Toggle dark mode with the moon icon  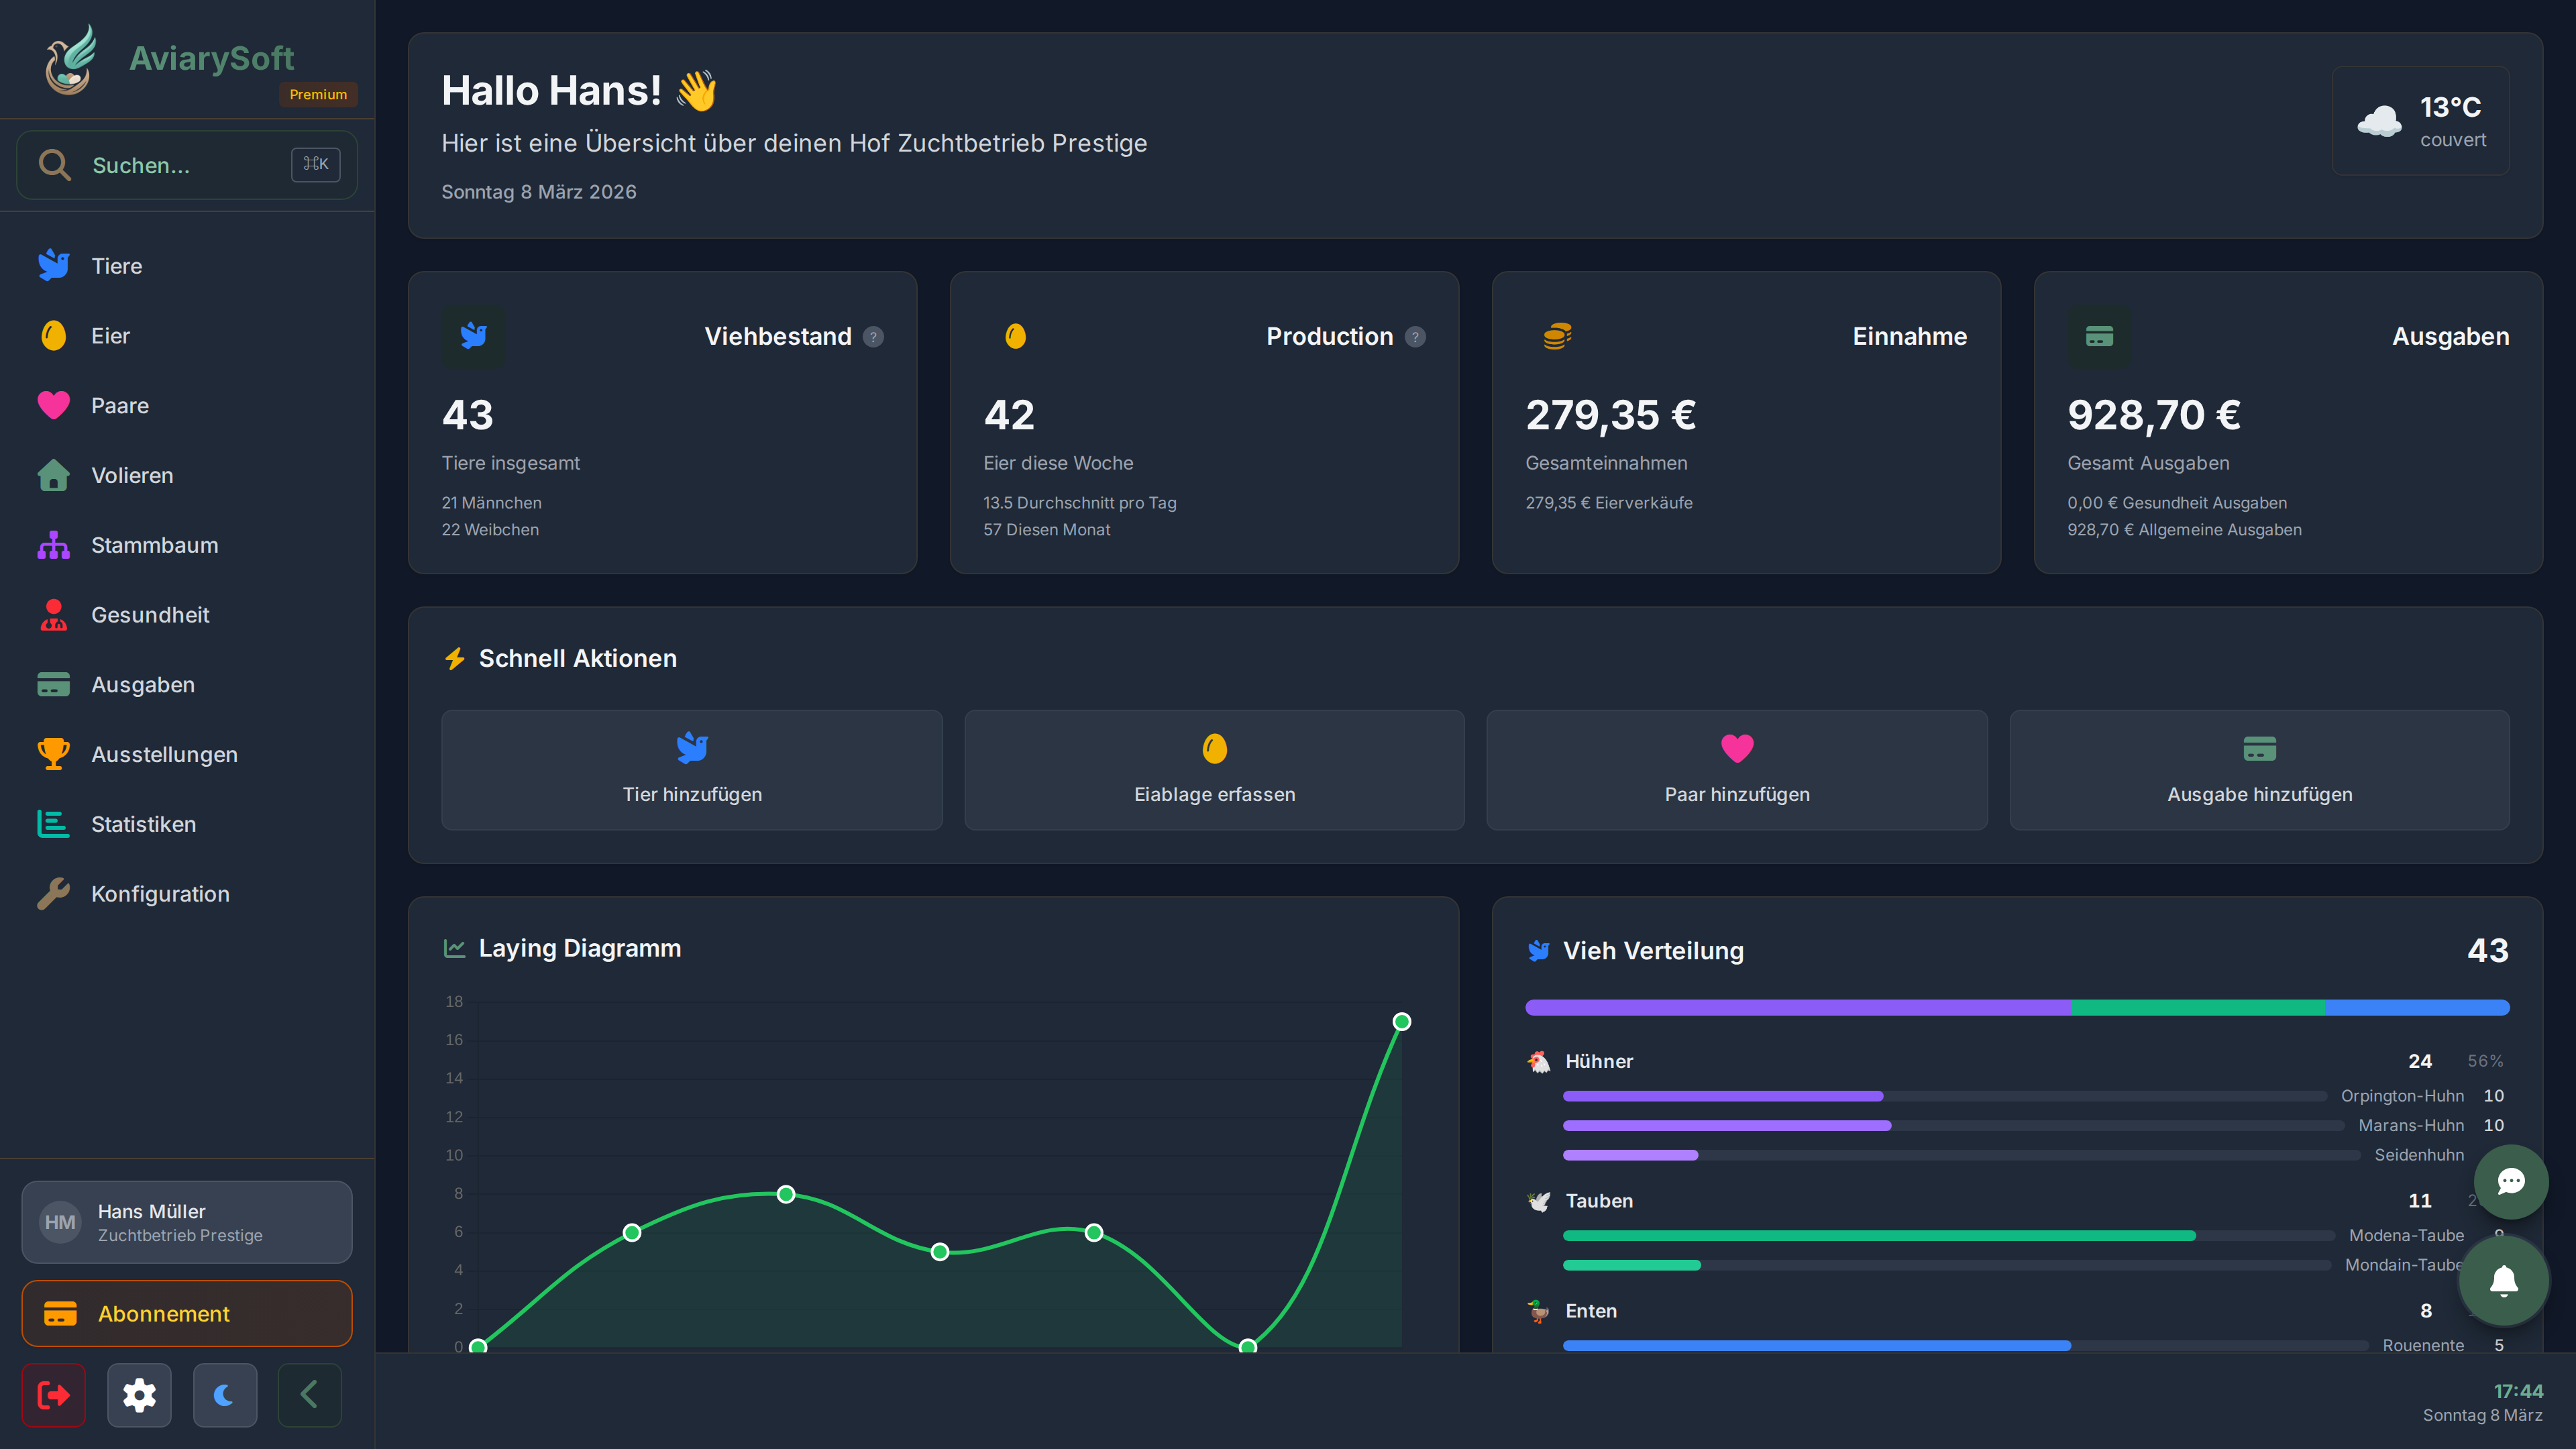[x=224, y=1395]
